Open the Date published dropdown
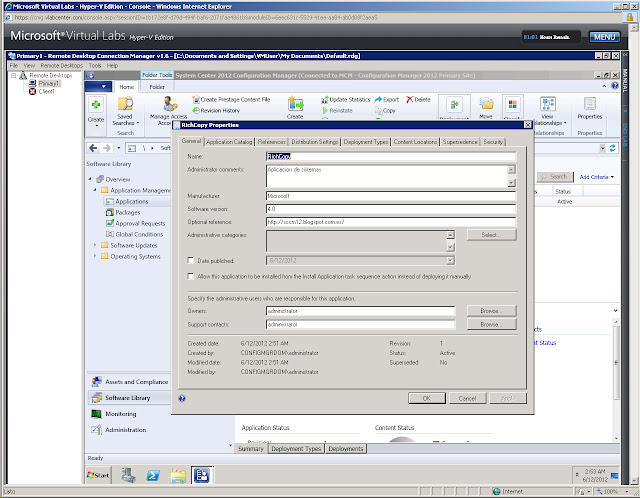This screenshot has height=498, width=640. pyautogui.click(x=450, y=260)
